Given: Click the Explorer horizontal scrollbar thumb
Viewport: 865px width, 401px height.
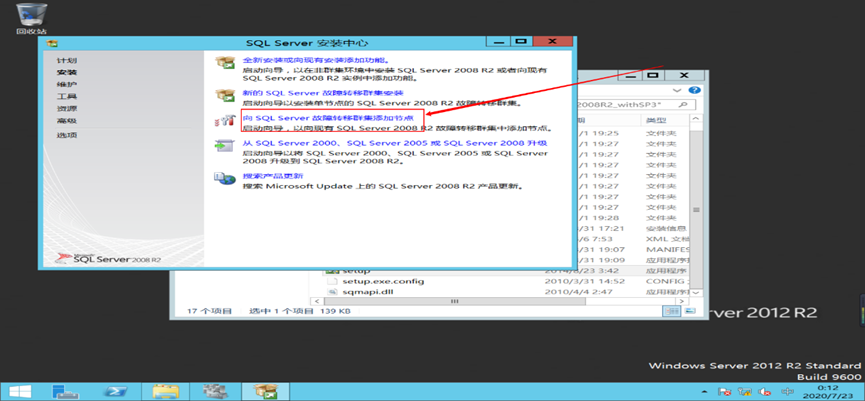Looking at the screenshot, I should (455, 302).
